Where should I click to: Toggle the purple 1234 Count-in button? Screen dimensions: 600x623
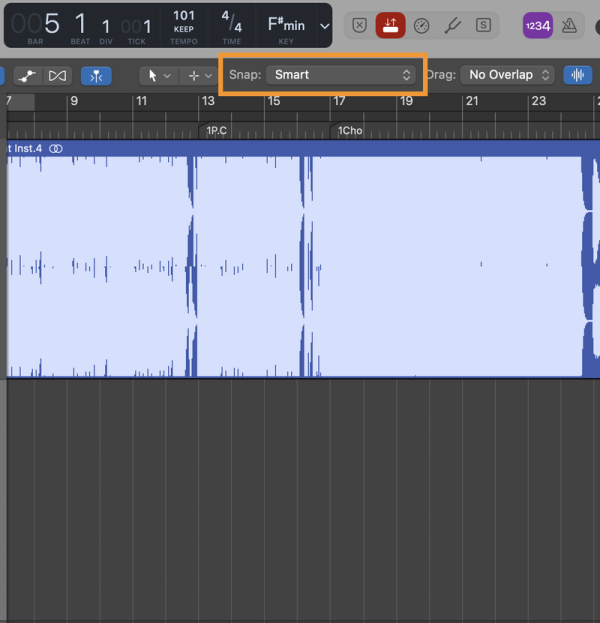coord(537,25)
